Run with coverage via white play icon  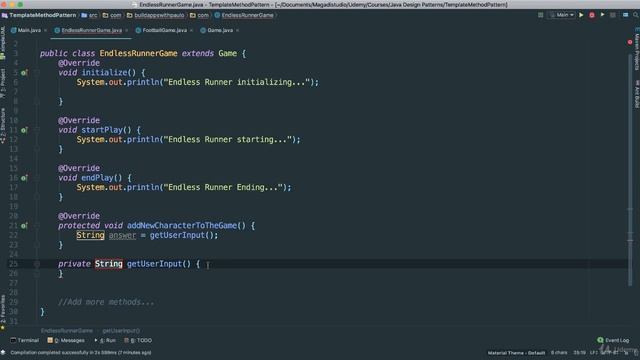(602, 15)
